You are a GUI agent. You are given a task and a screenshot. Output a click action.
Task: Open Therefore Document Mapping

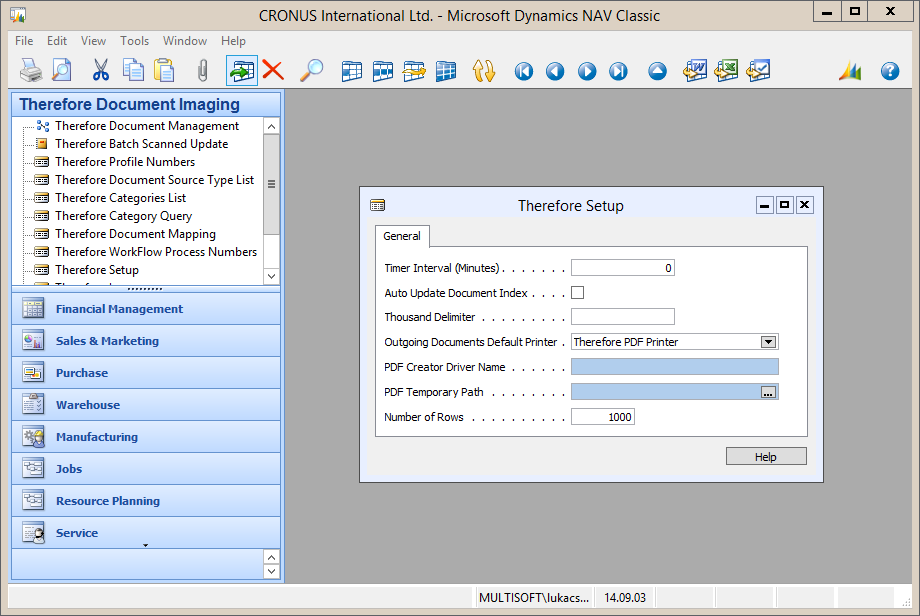(x=135, y=233)
